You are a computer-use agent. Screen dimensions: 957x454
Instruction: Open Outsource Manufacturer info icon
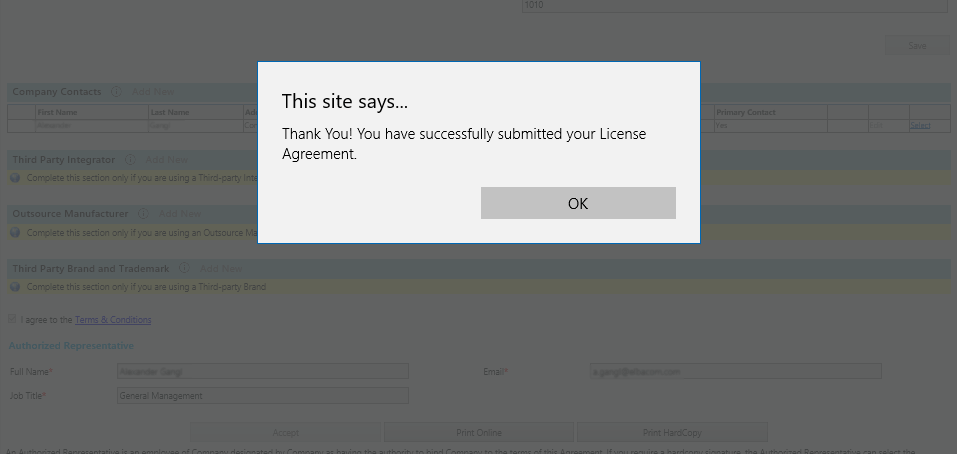click(x=143, y=214)
